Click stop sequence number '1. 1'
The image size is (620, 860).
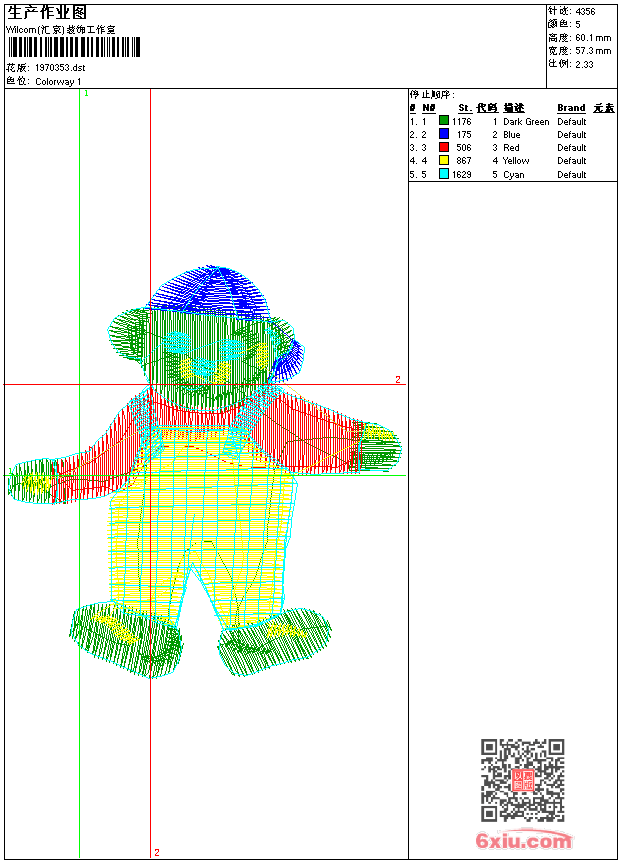pyautogui.click(x=418, y=122)
